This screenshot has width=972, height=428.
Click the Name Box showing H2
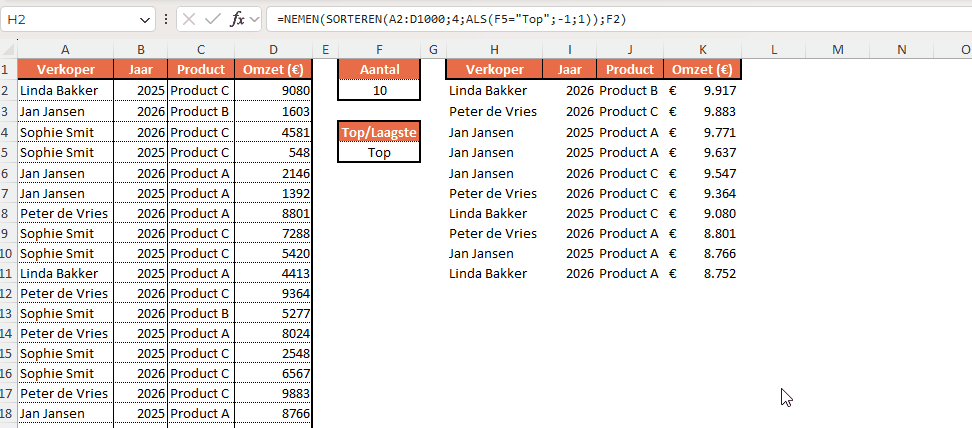click(x=70, y=19)
